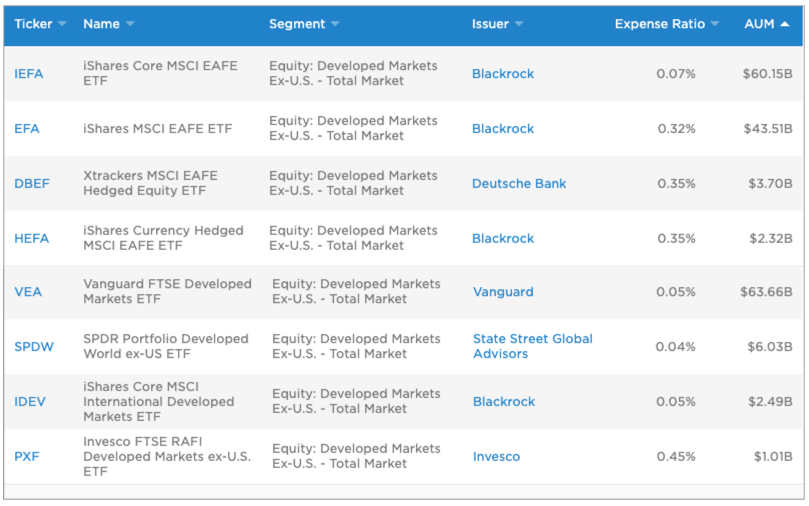The height and width of the screenshot is (506, 809).
Task: Select the 0.04% expense ratio value
Action: click(x=675, y=347)
